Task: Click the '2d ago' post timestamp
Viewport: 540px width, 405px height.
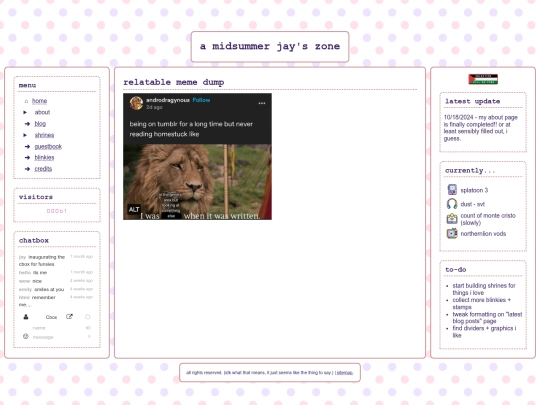Action: (x=154, y=107)
